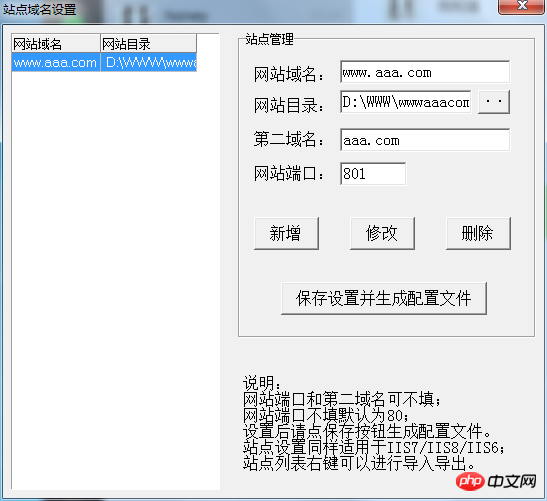Close the 站点域名设置 dialog
547x501 pixels.
[522, 6]
